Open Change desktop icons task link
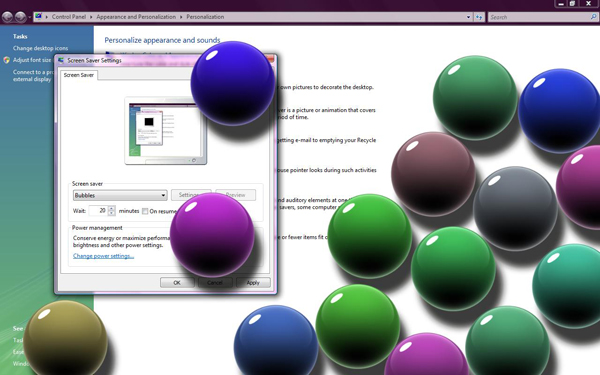Image resolution: width=600 pixels, height=375 pixels. [40, 48]
